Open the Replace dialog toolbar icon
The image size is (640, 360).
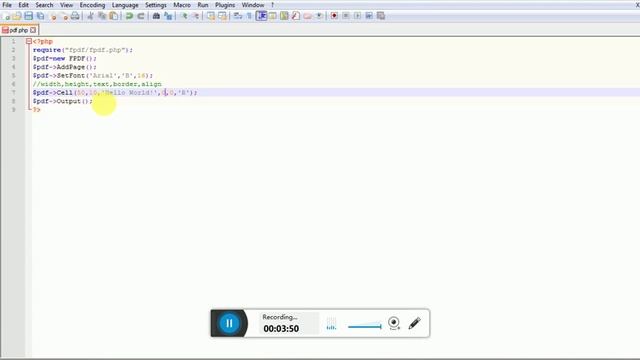click(x=168, y=16)
